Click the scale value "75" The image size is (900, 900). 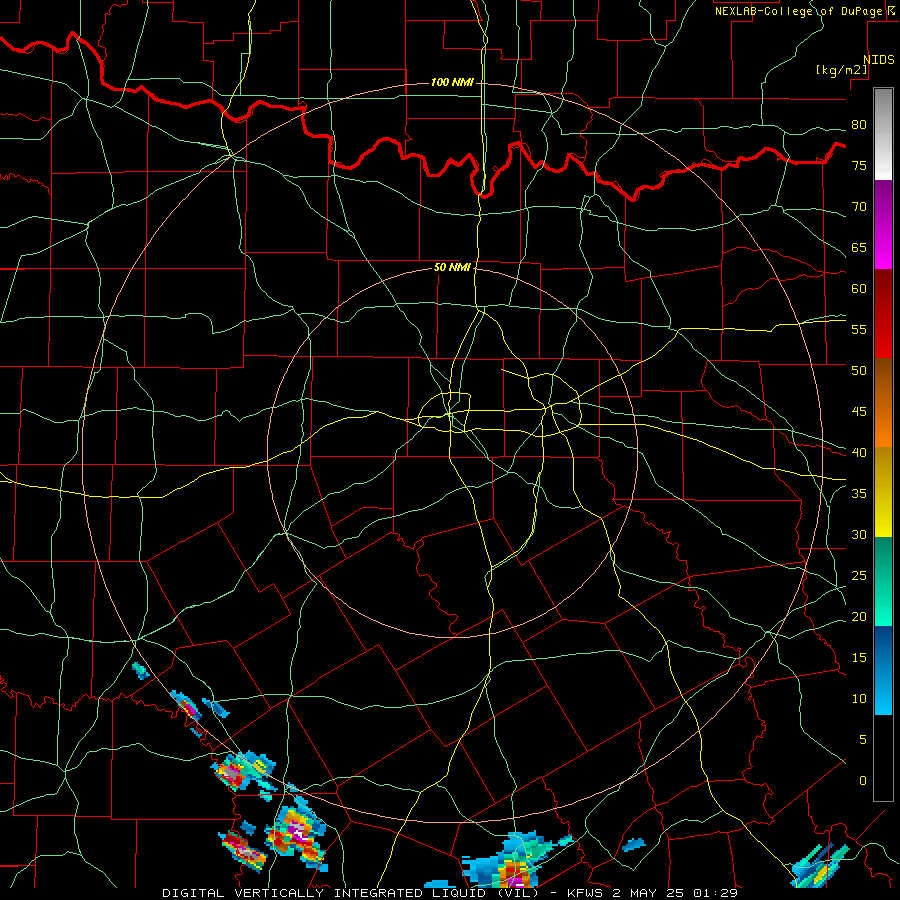tap(859, 165)
